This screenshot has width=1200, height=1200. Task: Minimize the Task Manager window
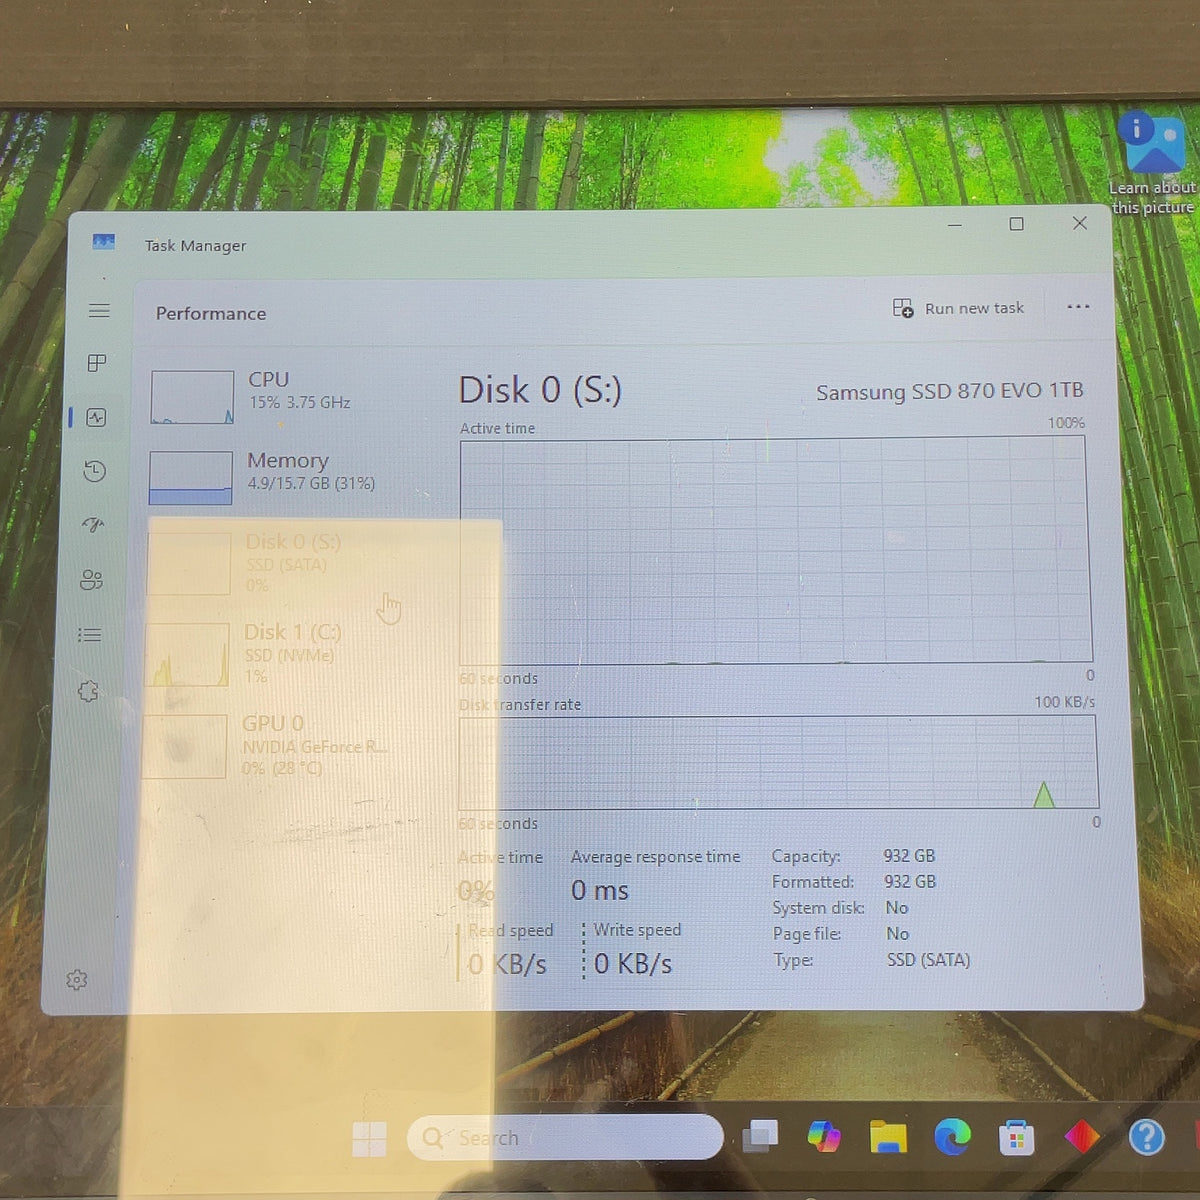click(955, 225)
